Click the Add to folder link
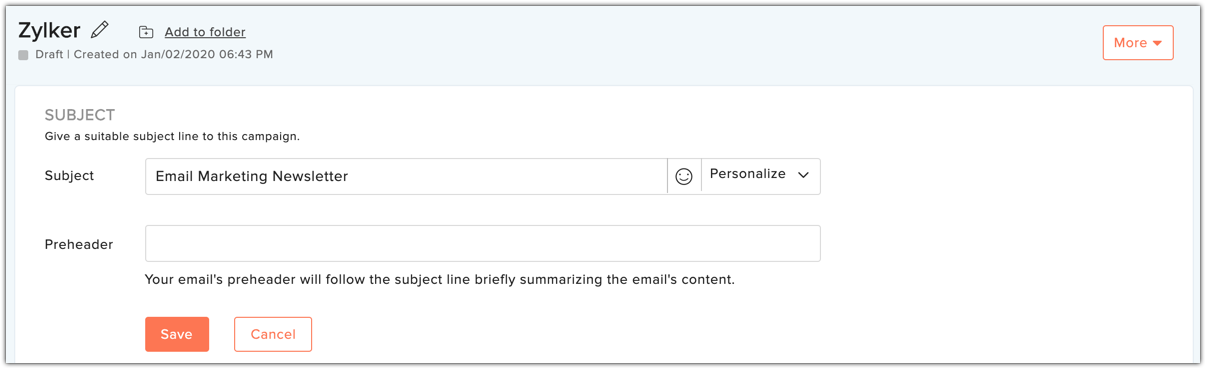This screenshot has width=1206, height=369. 205,32
